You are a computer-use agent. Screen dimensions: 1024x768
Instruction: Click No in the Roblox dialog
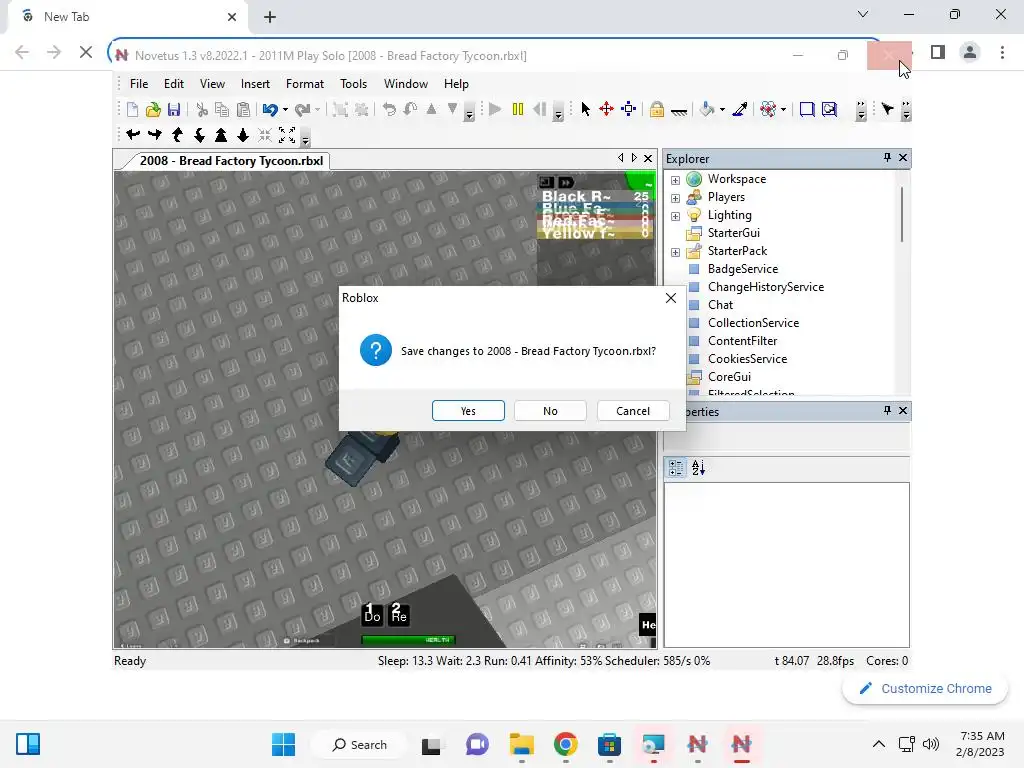pyautogui.click(x=551, y=411)
